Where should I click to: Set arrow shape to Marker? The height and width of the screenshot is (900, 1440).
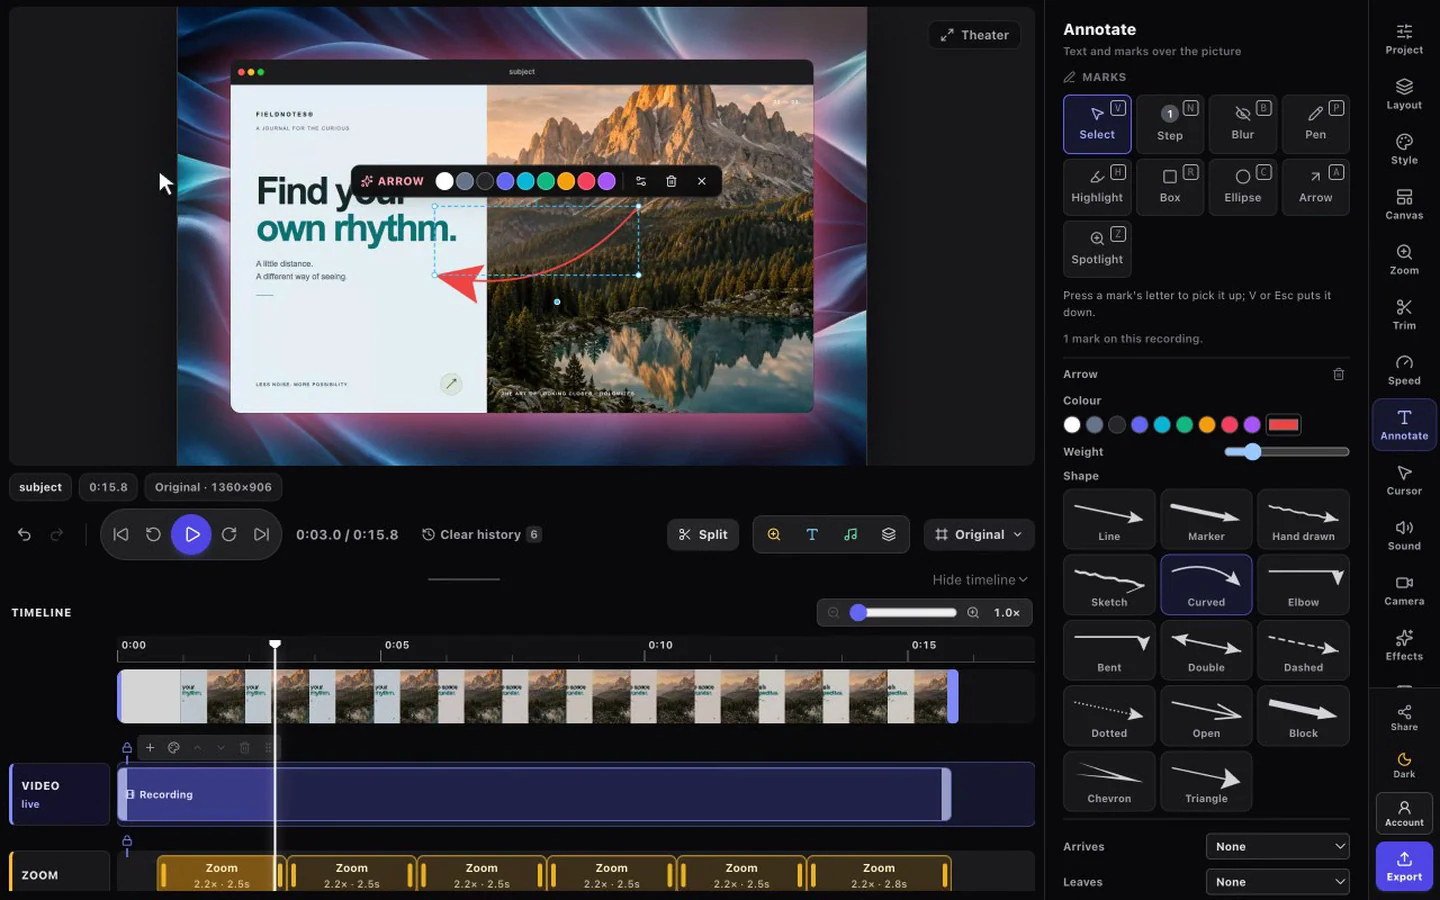pyautogui.click(x=1206, y=518)
